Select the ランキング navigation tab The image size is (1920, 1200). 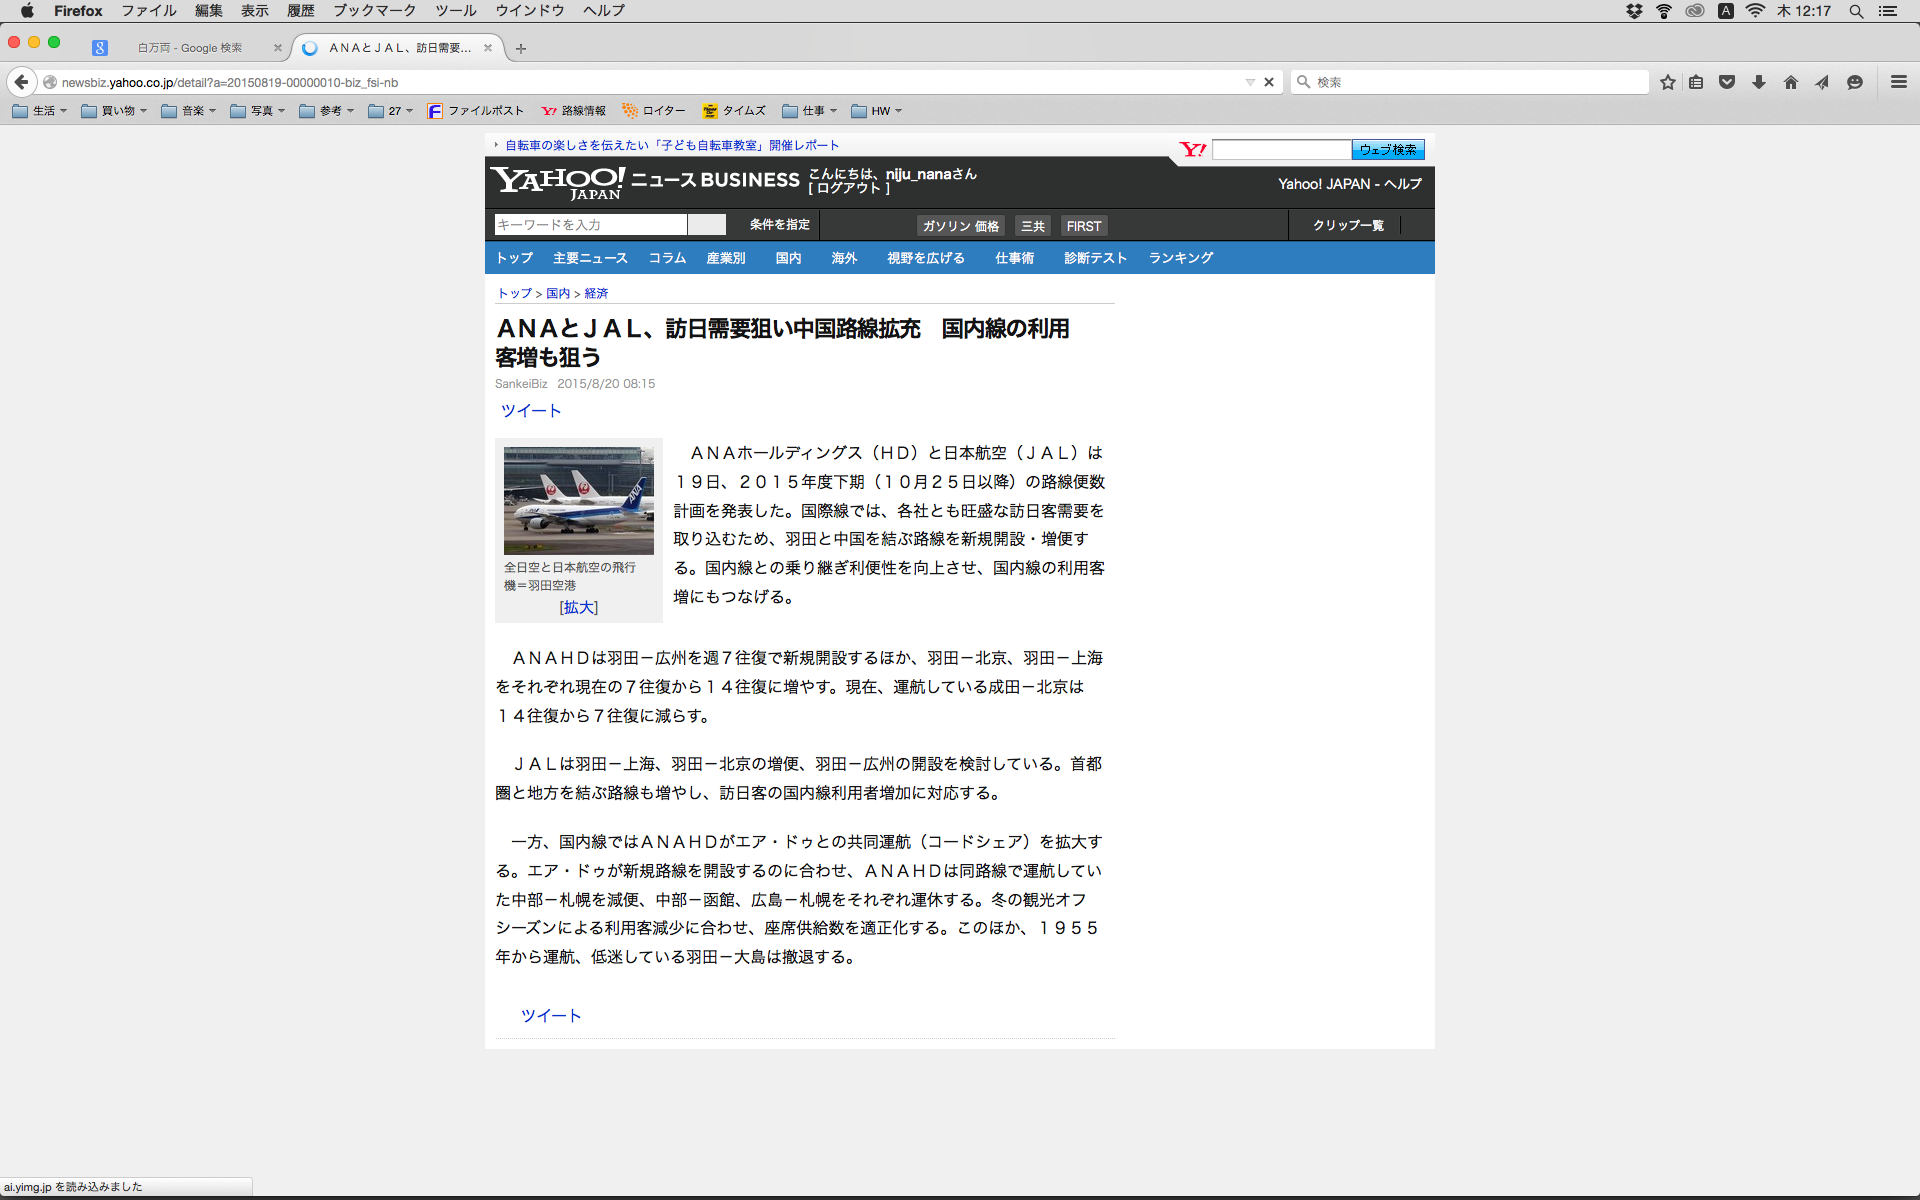pos(1180,258)
